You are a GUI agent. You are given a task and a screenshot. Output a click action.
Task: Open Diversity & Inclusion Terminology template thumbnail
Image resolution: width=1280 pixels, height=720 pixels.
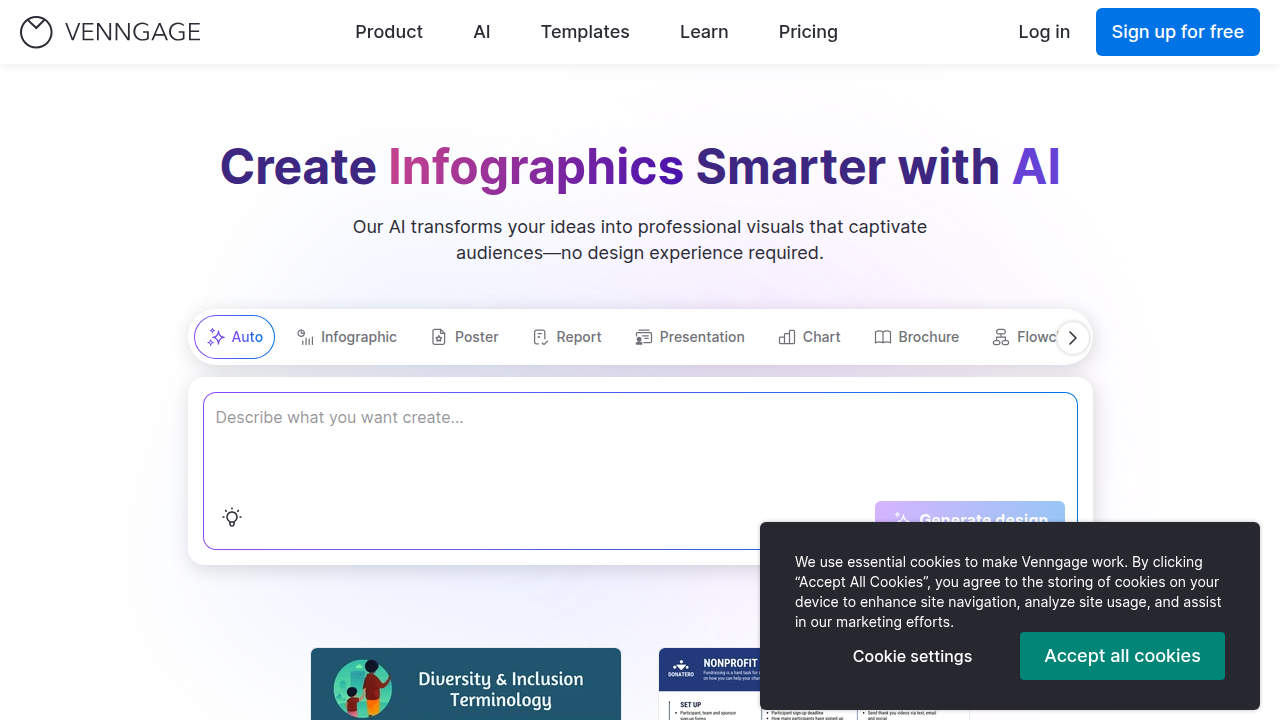coord(466,684)
